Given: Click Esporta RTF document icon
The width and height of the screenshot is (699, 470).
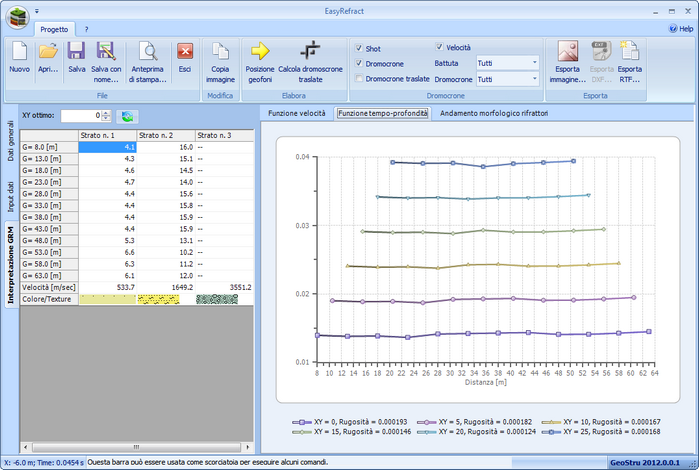Looking at the screenshot, I should [x=629, y=51].
